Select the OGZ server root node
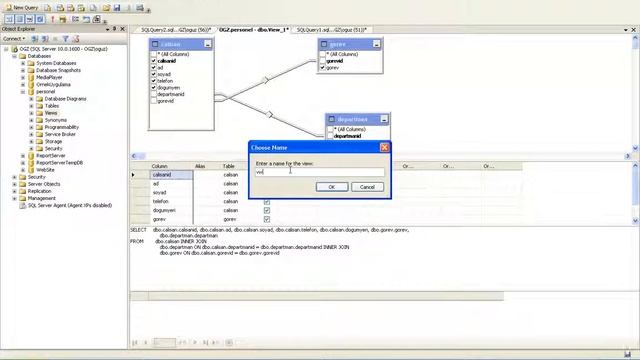This screenshot has height=360, width=640. [x=64, y=49]
